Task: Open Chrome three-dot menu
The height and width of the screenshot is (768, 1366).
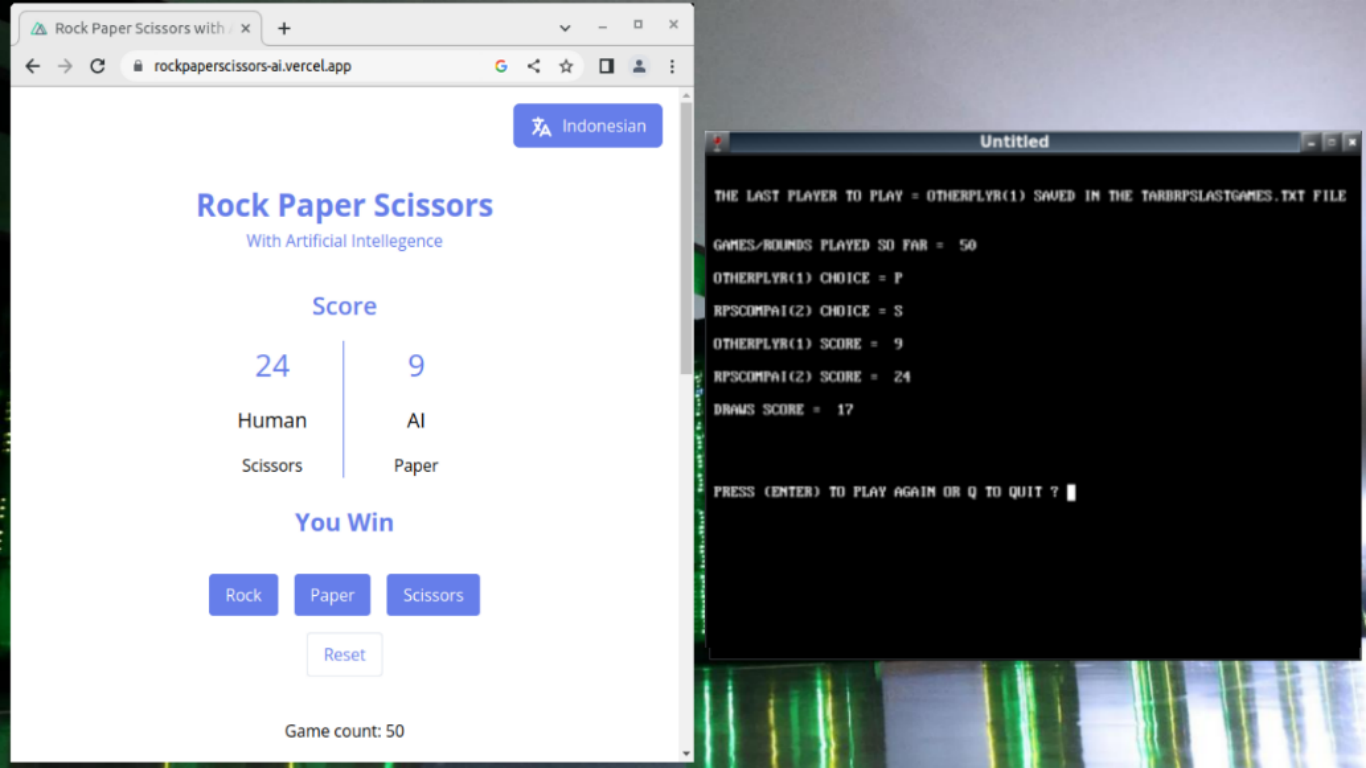Action: 672,66
